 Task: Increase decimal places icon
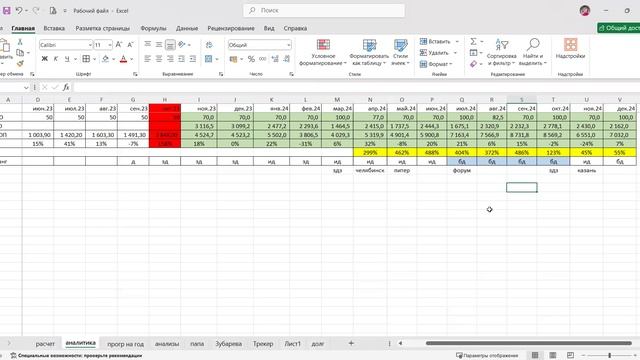click(x=275, y=59)
